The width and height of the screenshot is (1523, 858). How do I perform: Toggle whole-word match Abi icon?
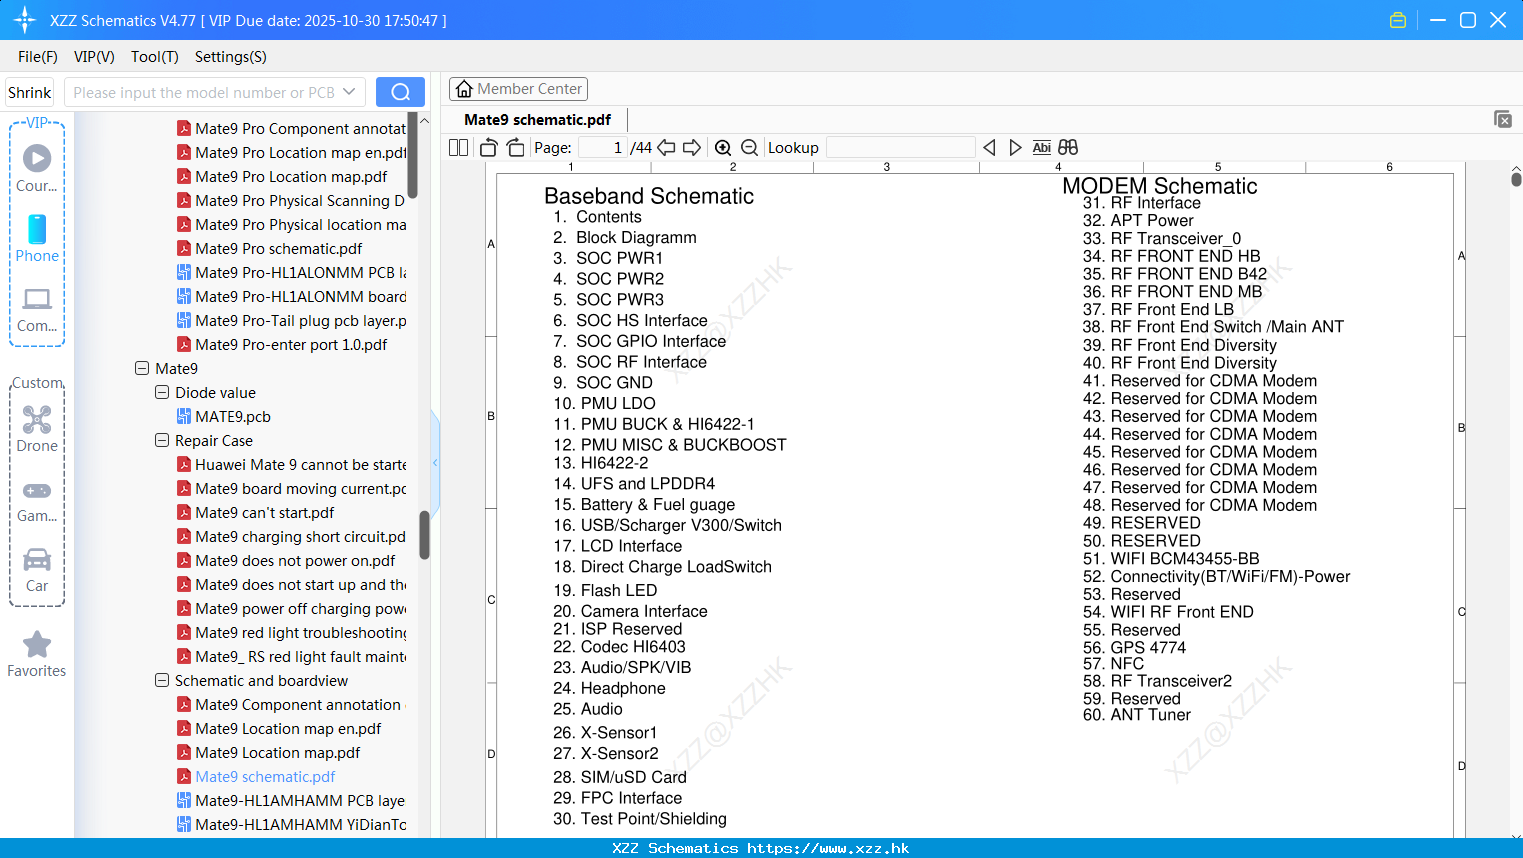[1042, 148]
